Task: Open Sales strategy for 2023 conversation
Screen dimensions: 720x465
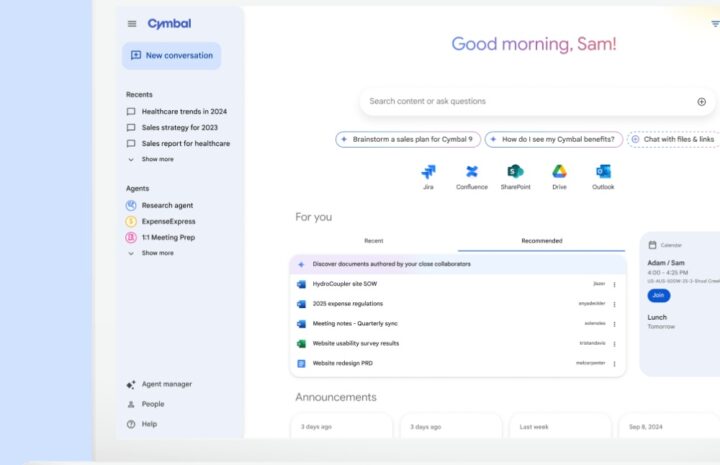Action: coord(172,128)
